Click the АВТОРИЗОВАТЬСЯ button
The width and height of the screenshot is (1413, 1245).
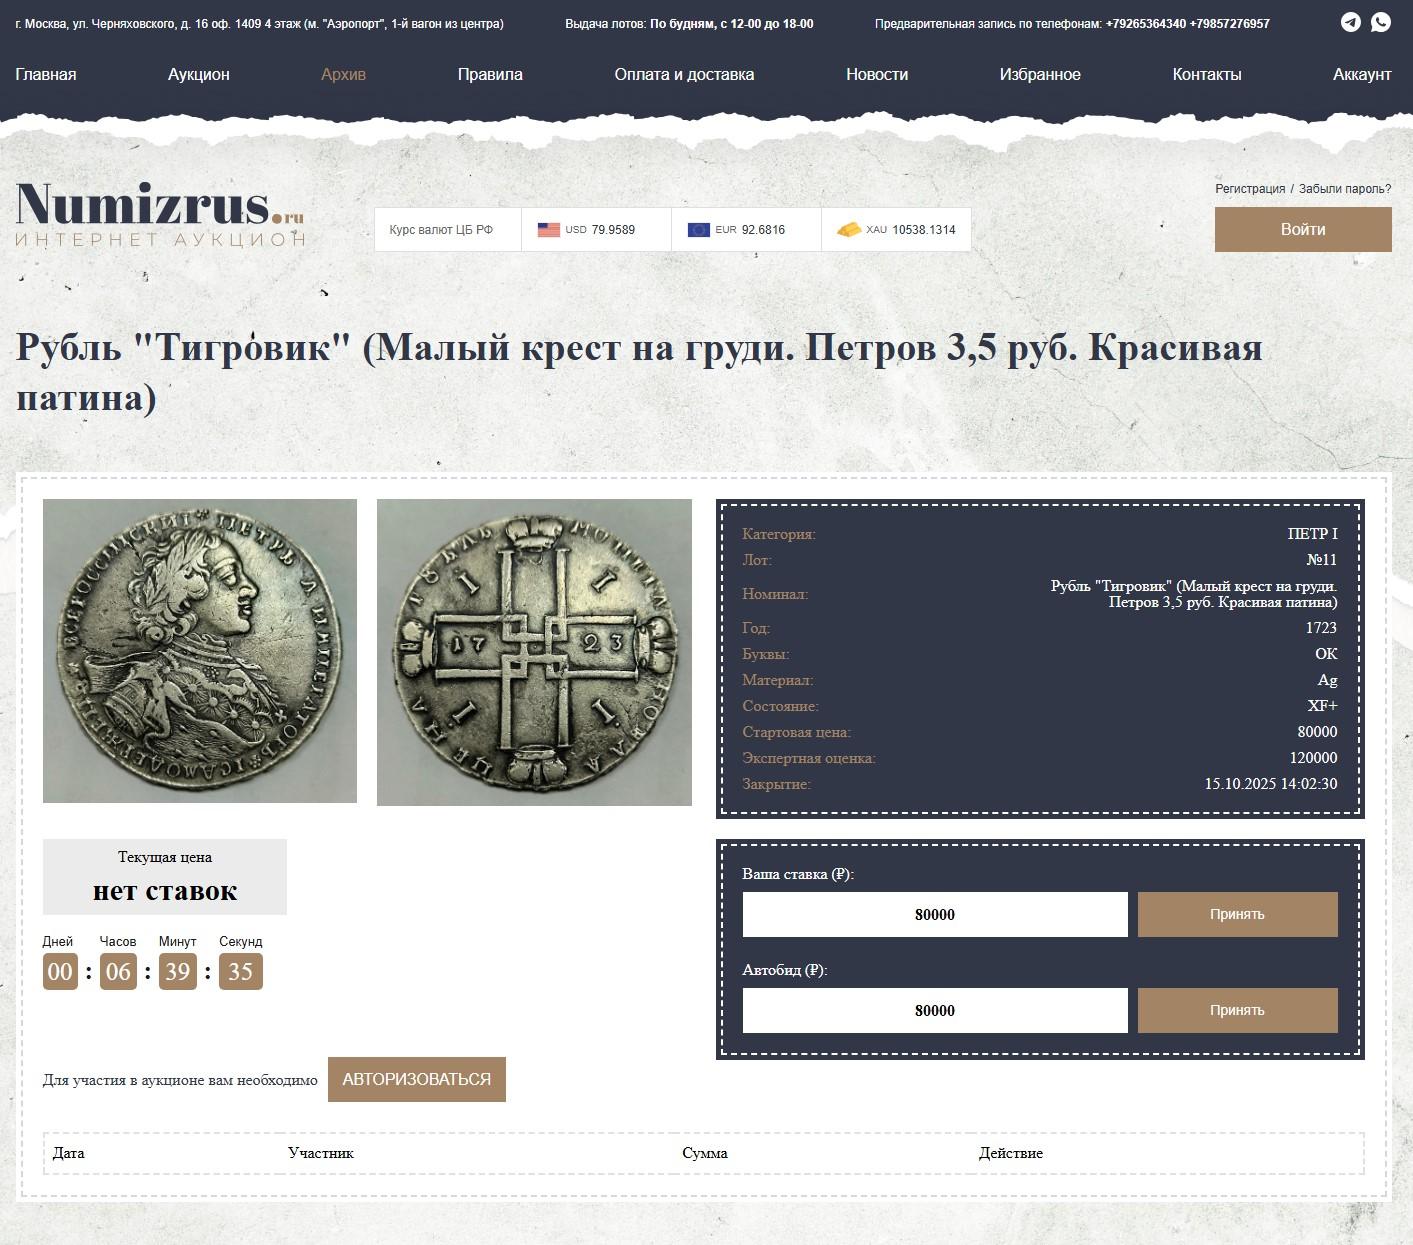(417, 1079)
